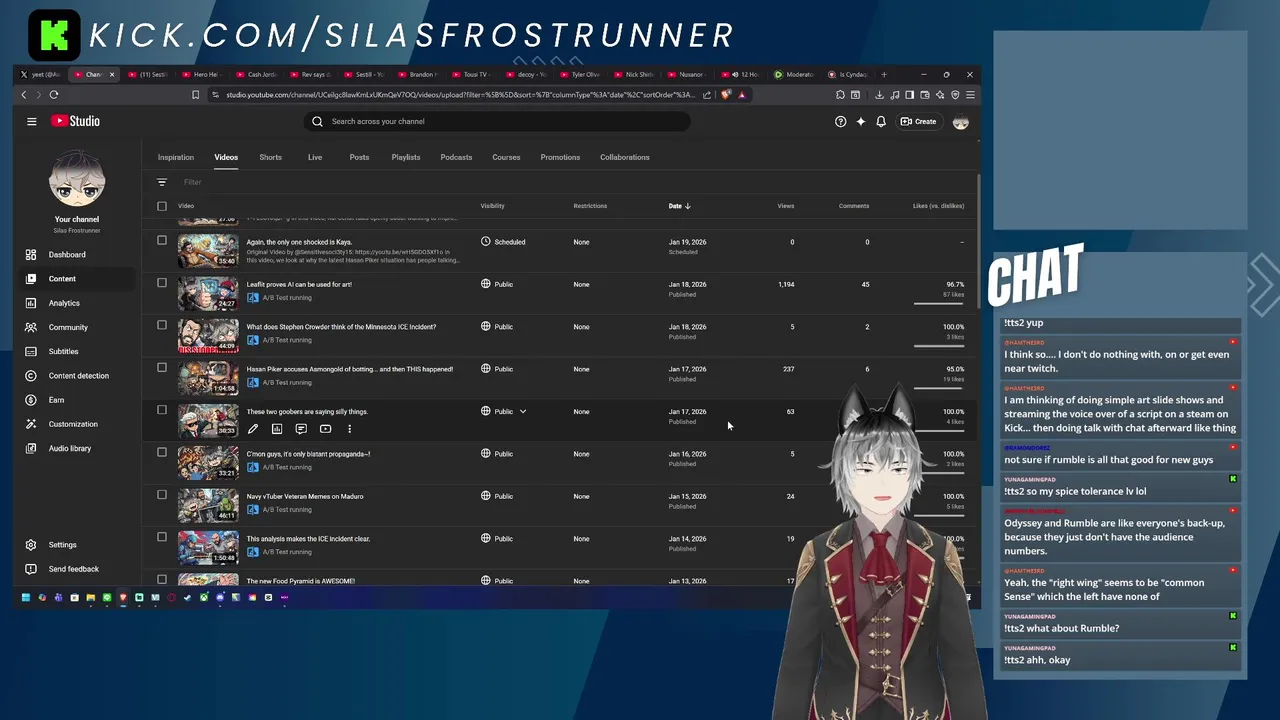Click the Xbox icon in the taskbar
Screen dimensions: 1280x720
(x=203, y=598)
